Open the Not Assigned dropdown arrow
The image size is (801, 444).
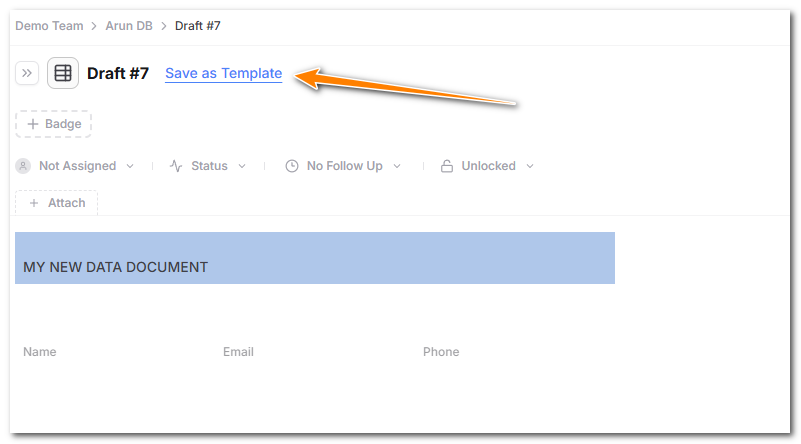click(x=130, y=166)
